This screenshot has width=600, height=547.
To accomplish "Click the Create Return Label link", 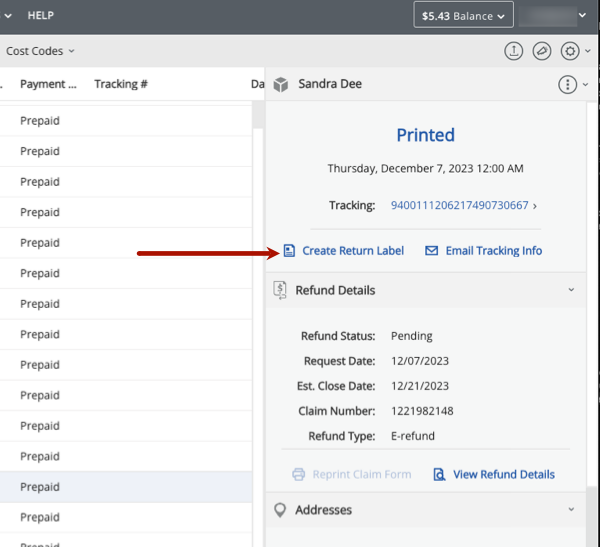I will click(353, 251).
